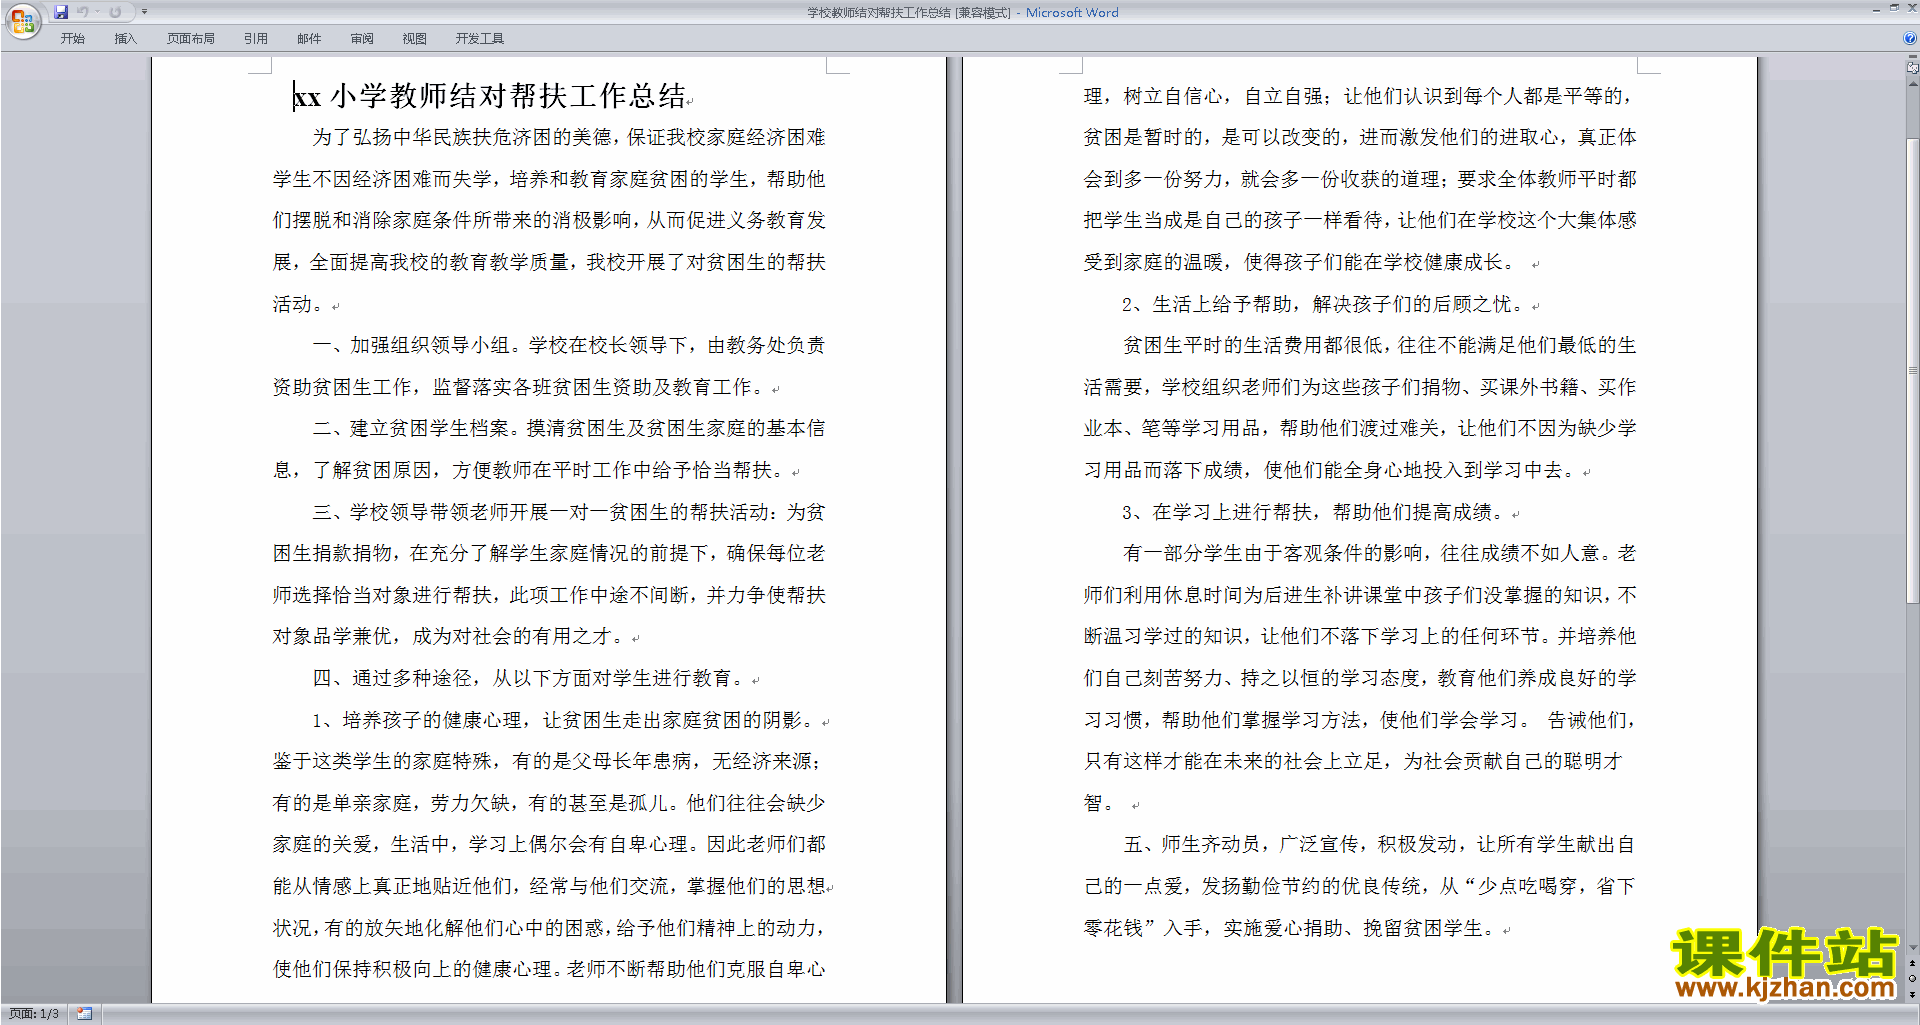
Task: Click the line 二、建立贫困学生档案
Action: 569,428
